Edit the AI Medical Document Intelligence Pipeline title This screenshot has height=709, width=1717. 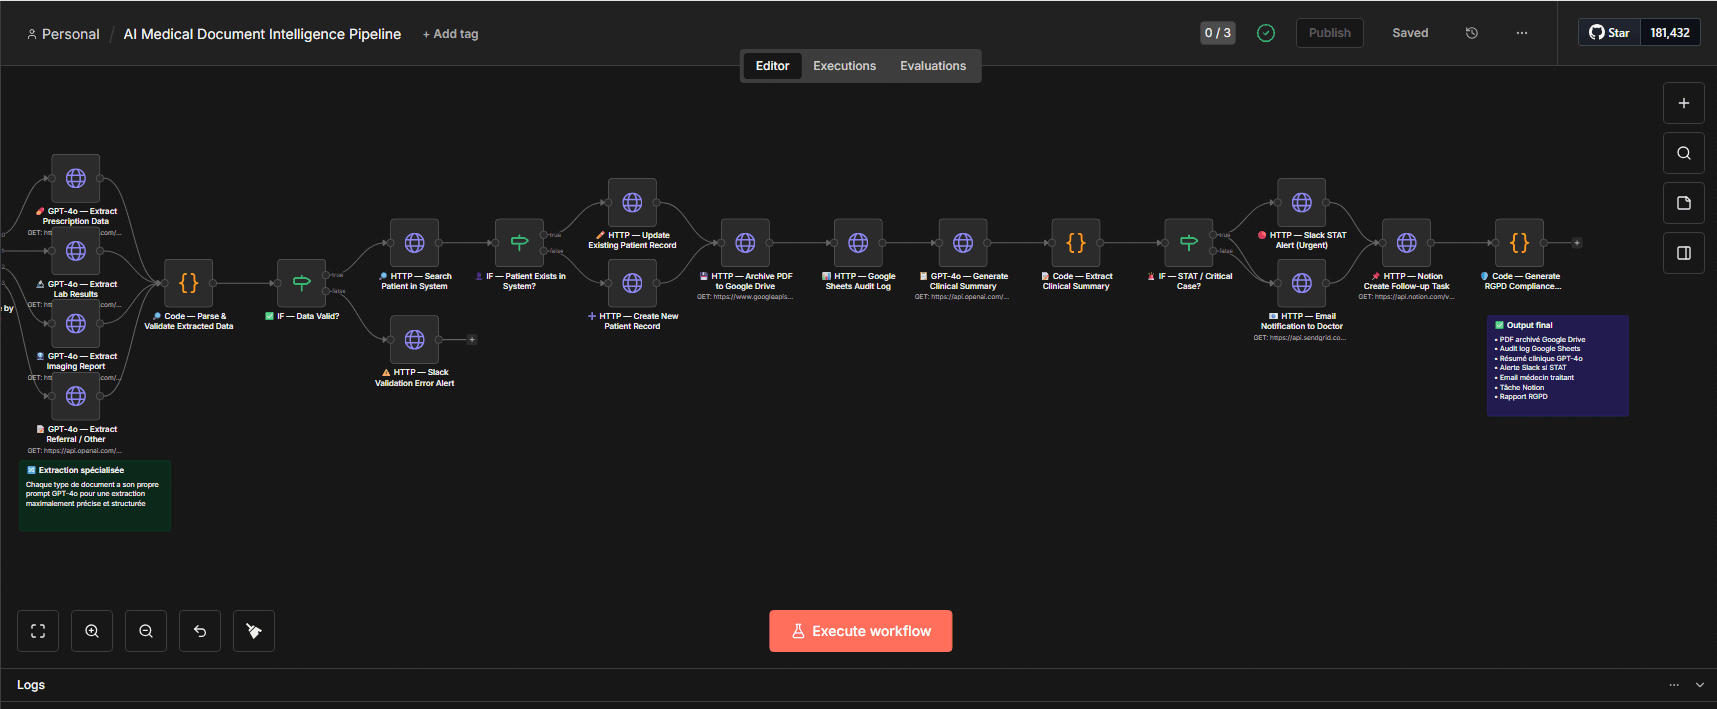[x=262, y=34]
